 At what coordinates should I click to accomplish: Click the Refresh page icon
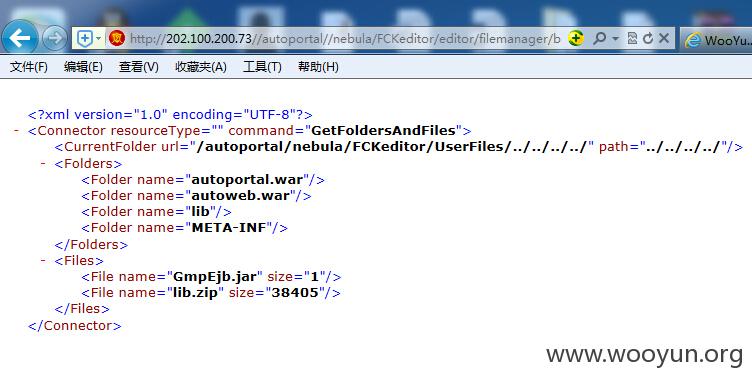648,38
